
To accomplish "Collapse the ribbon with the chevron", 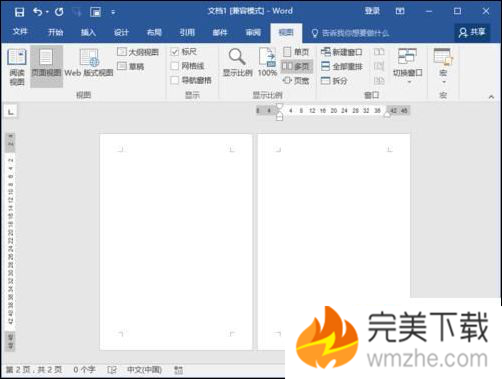I will [491, 97].
